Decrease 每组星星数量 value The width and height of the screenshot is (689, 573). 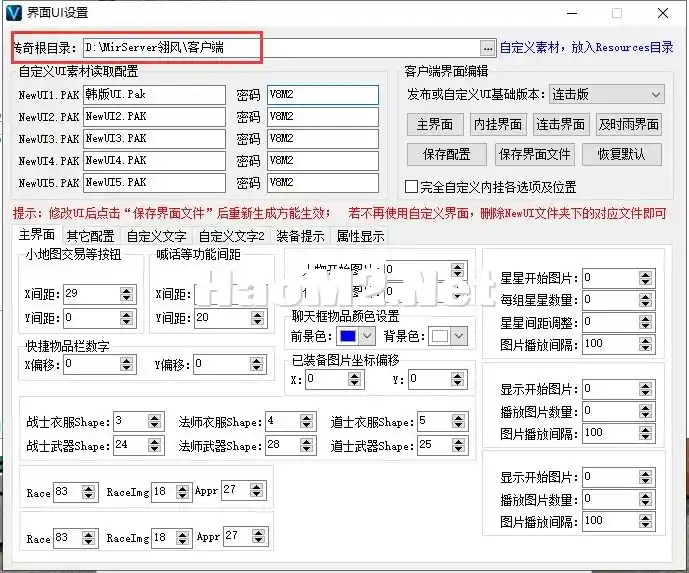coord(645,304)
